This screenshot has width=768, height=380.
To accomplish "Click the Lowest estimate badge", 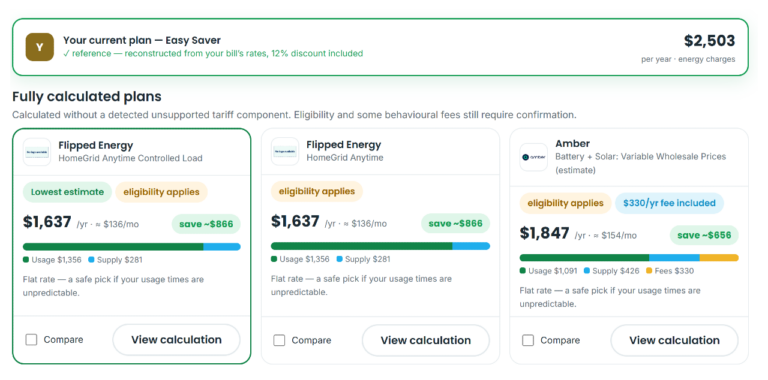I will (67, 192).
